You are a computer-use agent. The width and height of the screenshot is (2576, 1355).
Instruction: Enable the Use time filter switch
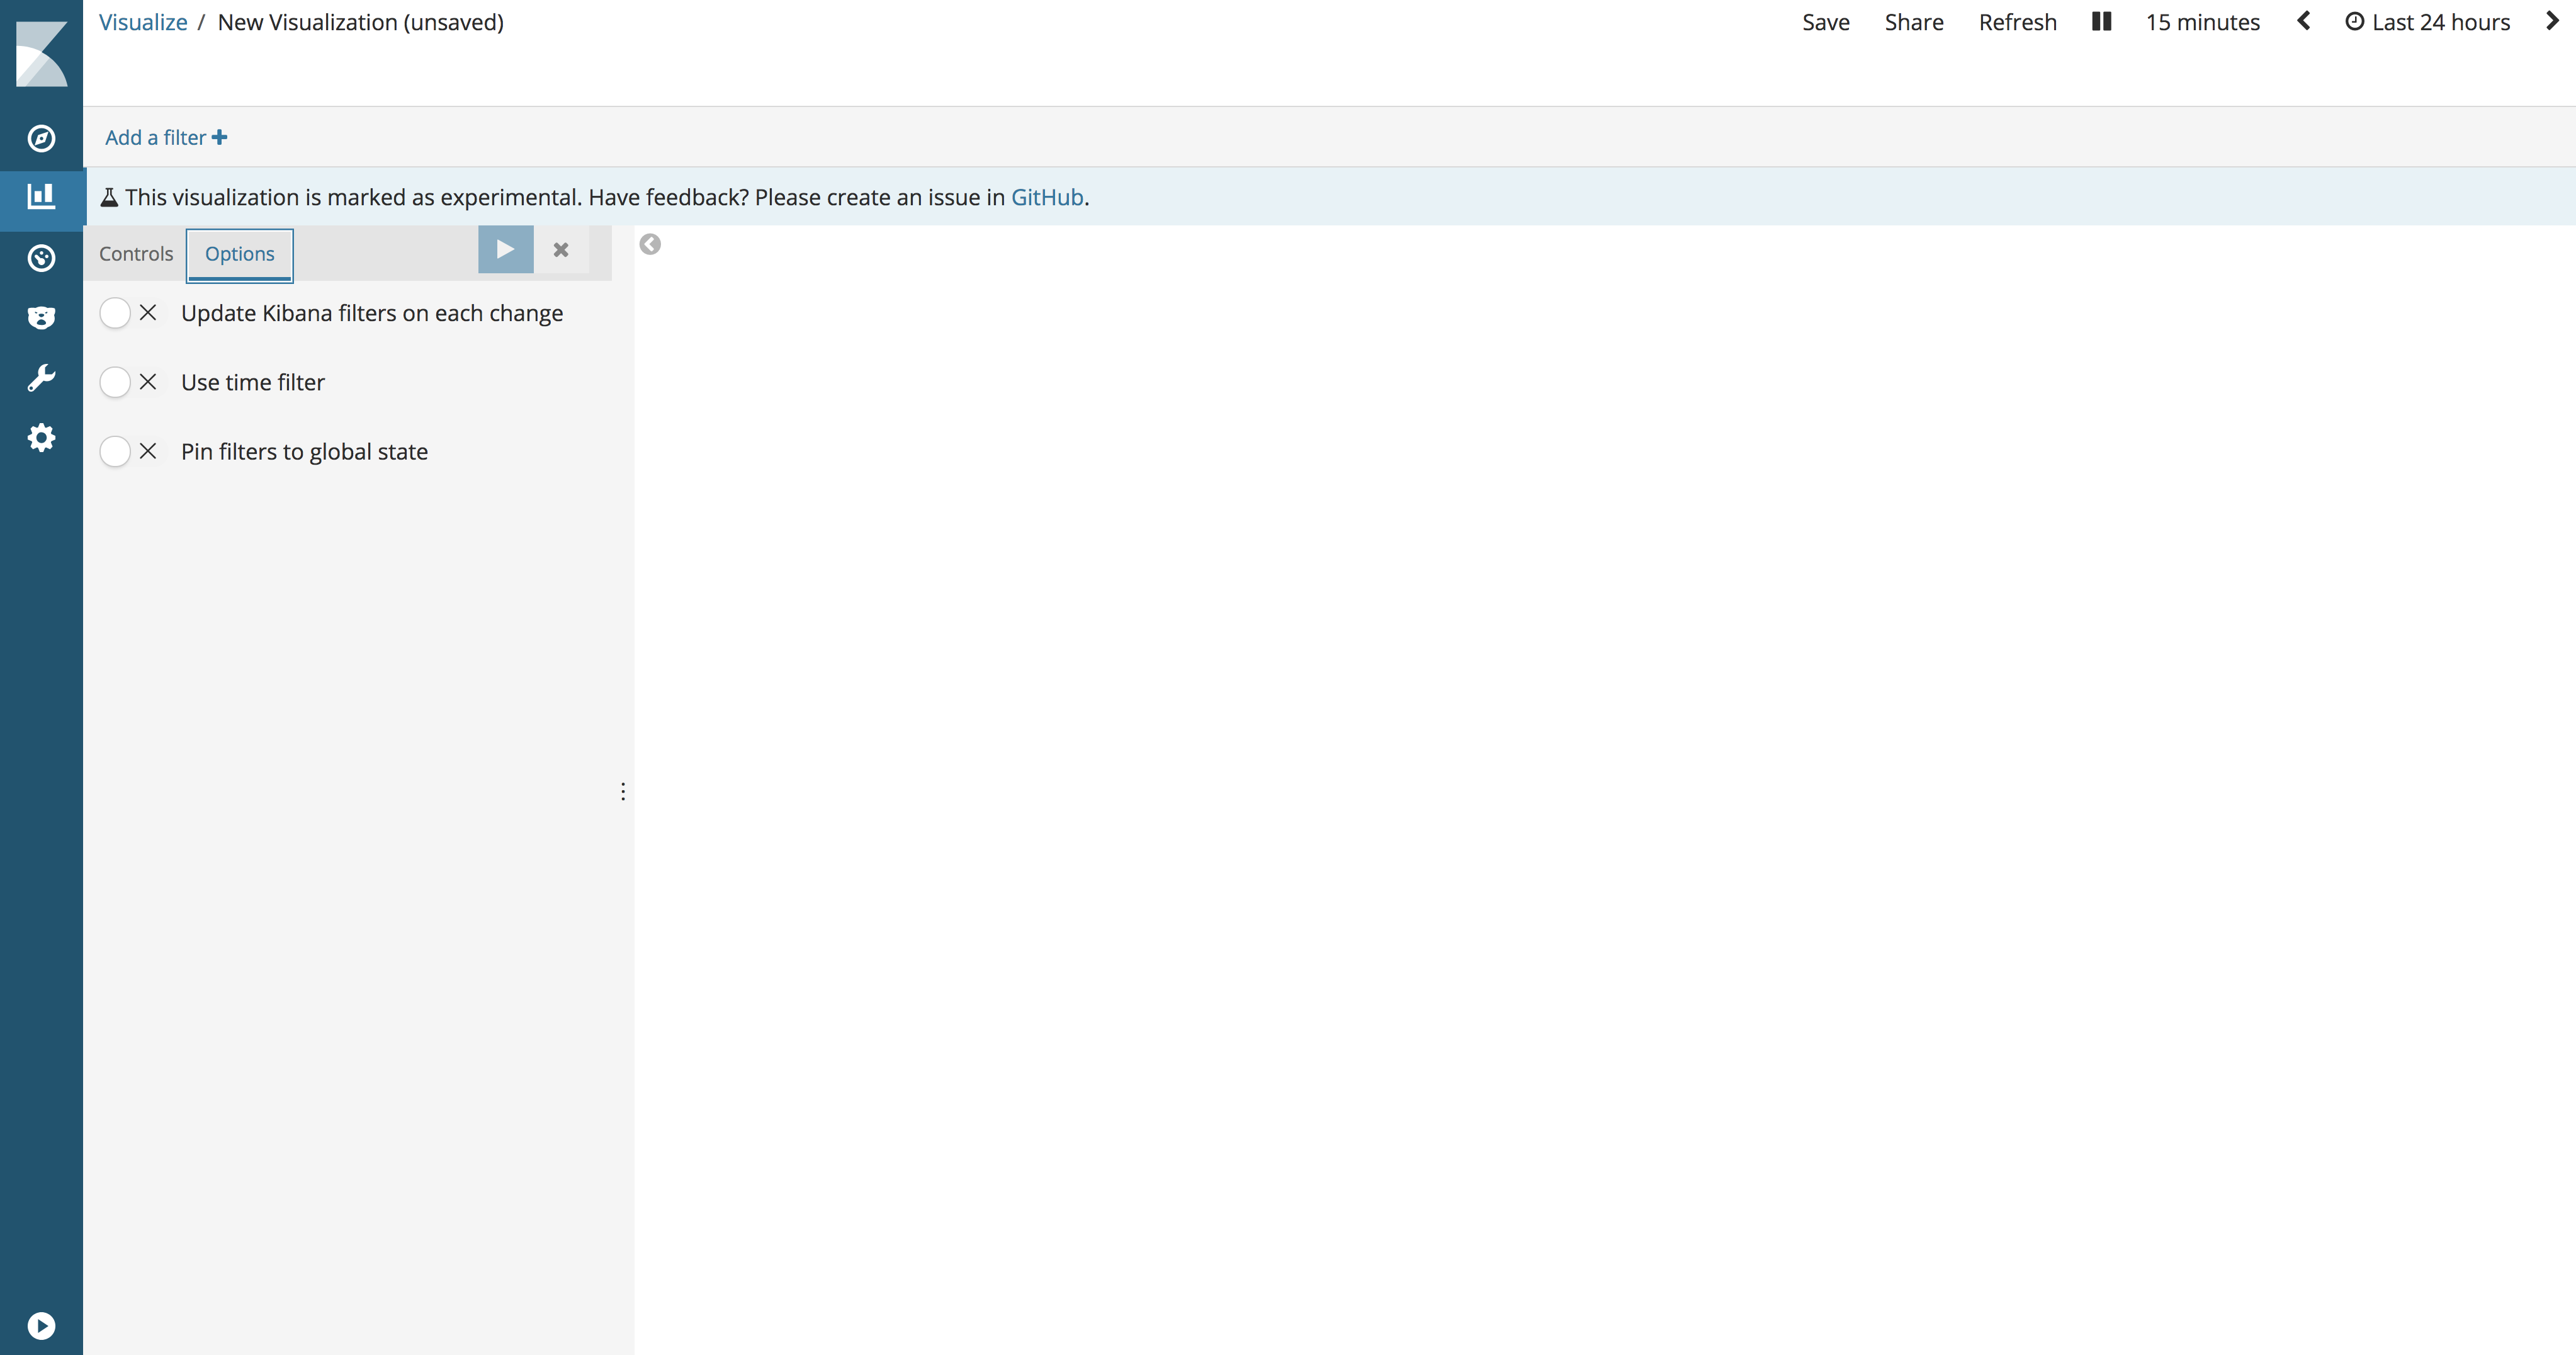(129, 382)
